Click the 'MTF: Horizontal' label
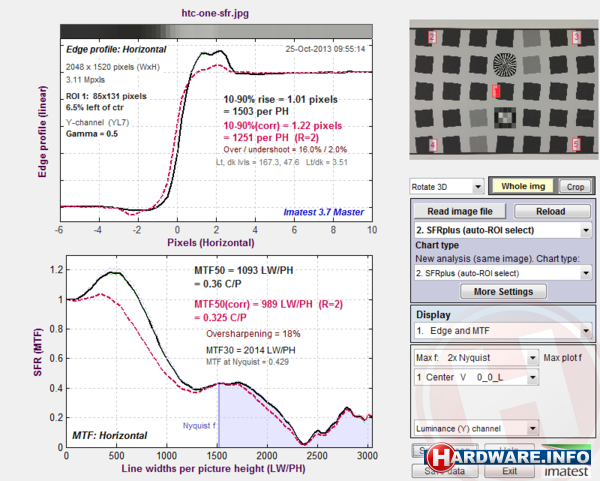The height and width of the screenshot is (481, 600). click(110, 435)
